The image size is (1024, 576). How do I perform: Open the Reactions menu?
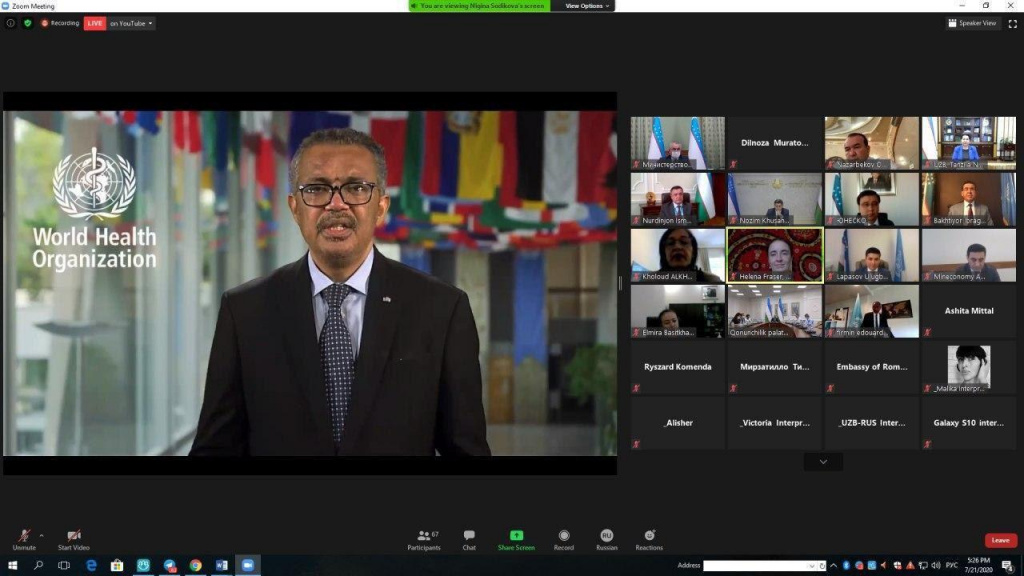649,536
